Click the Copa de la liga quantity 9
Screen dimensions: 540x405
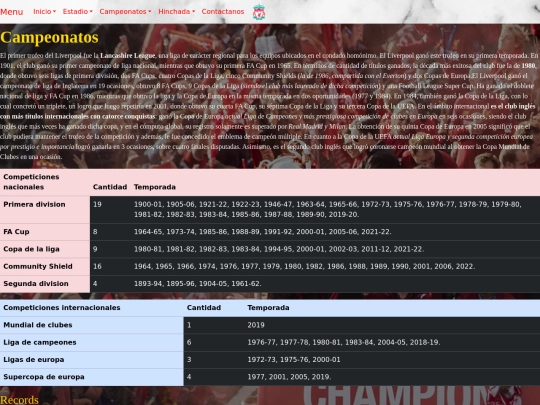(95, 249)
